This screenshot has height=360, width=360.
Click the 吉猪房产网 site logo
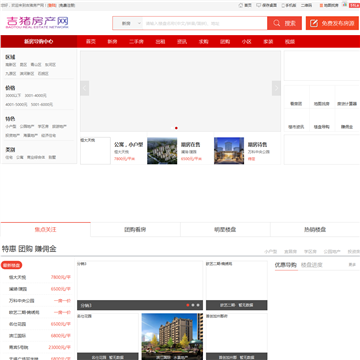tap(37, 23)
